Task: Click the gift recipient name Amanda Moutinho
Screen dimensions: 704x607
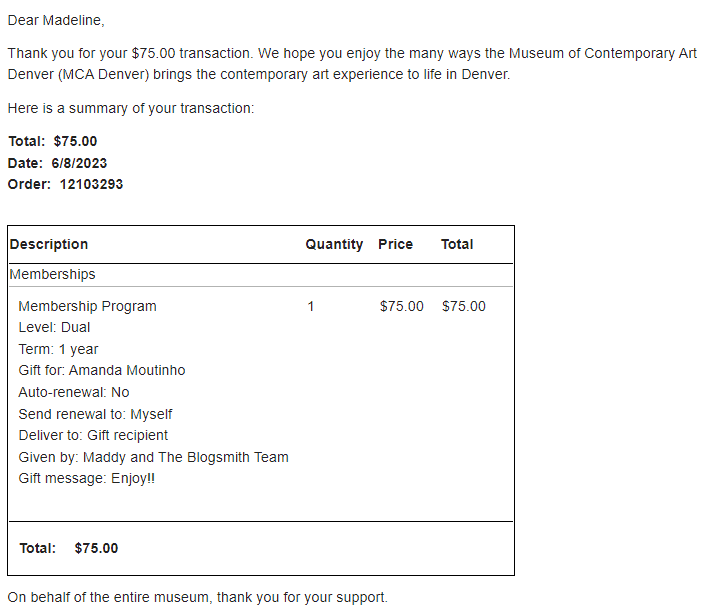Action: pos(127,370)
